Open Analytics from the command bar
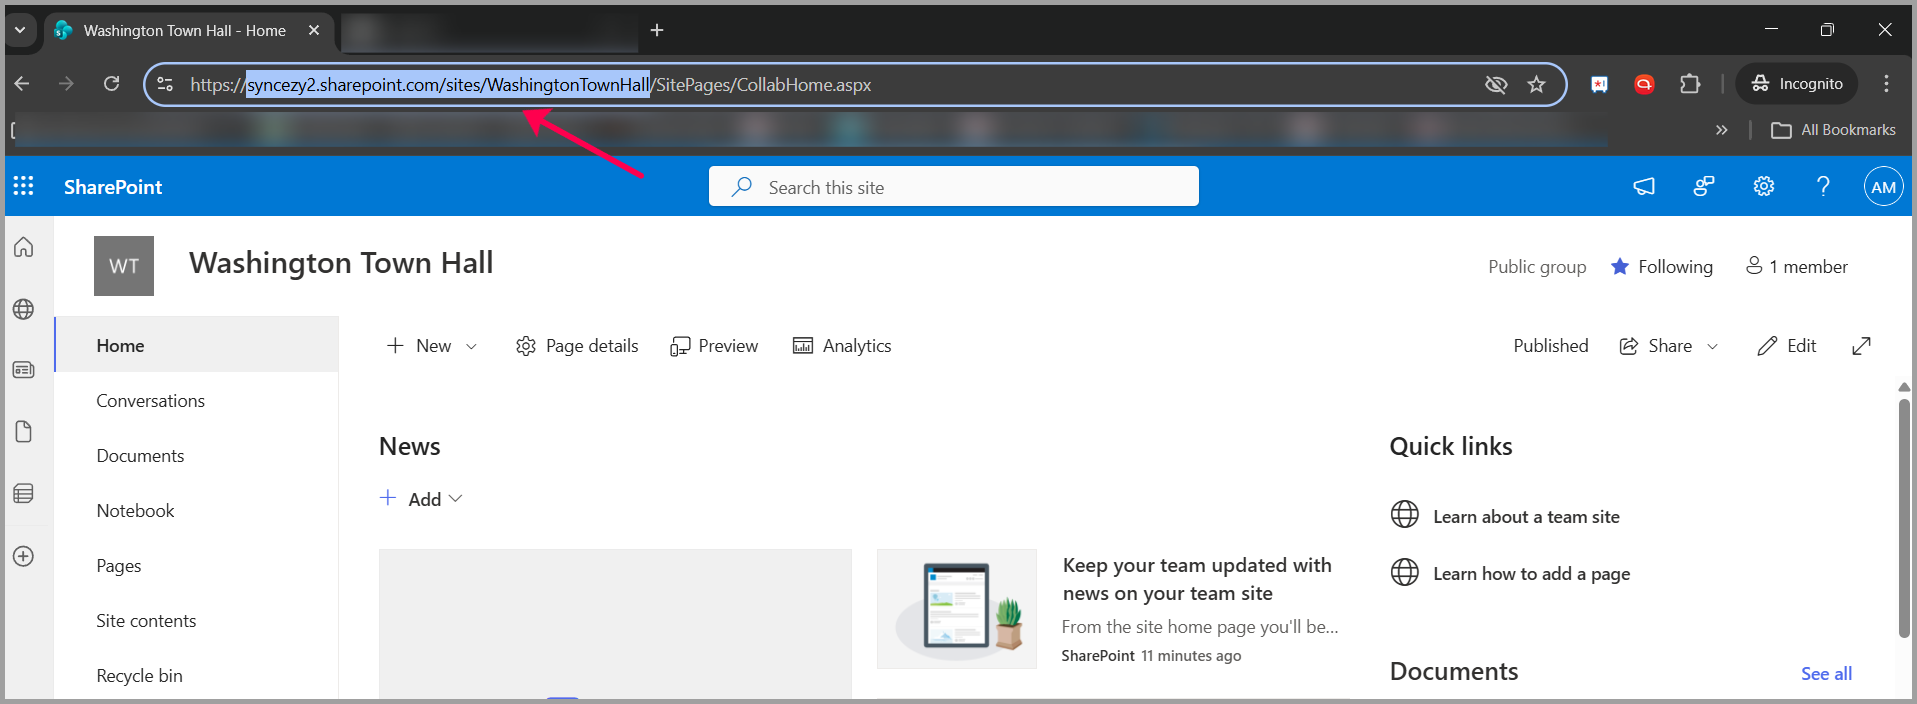This screenshot has width=1917, height=704. tap(842, 346)
